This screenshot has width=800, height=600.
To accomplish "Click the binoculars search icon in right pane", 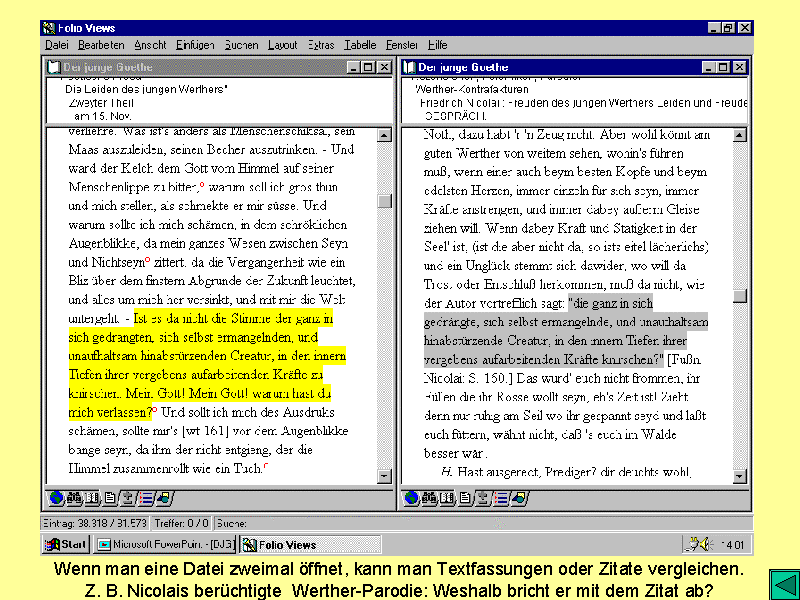I will click(428, 498).
